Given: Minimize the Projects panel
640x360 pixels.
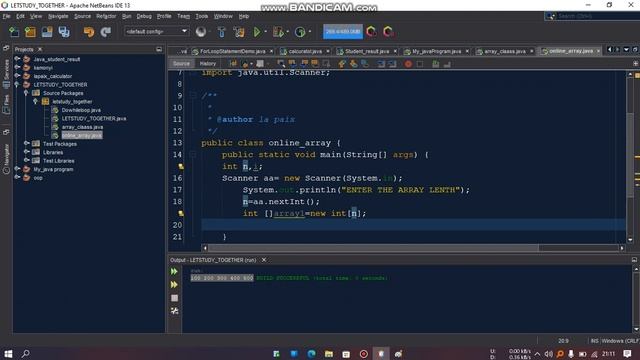Looking at the screenshot, I should tap(159, 49).
